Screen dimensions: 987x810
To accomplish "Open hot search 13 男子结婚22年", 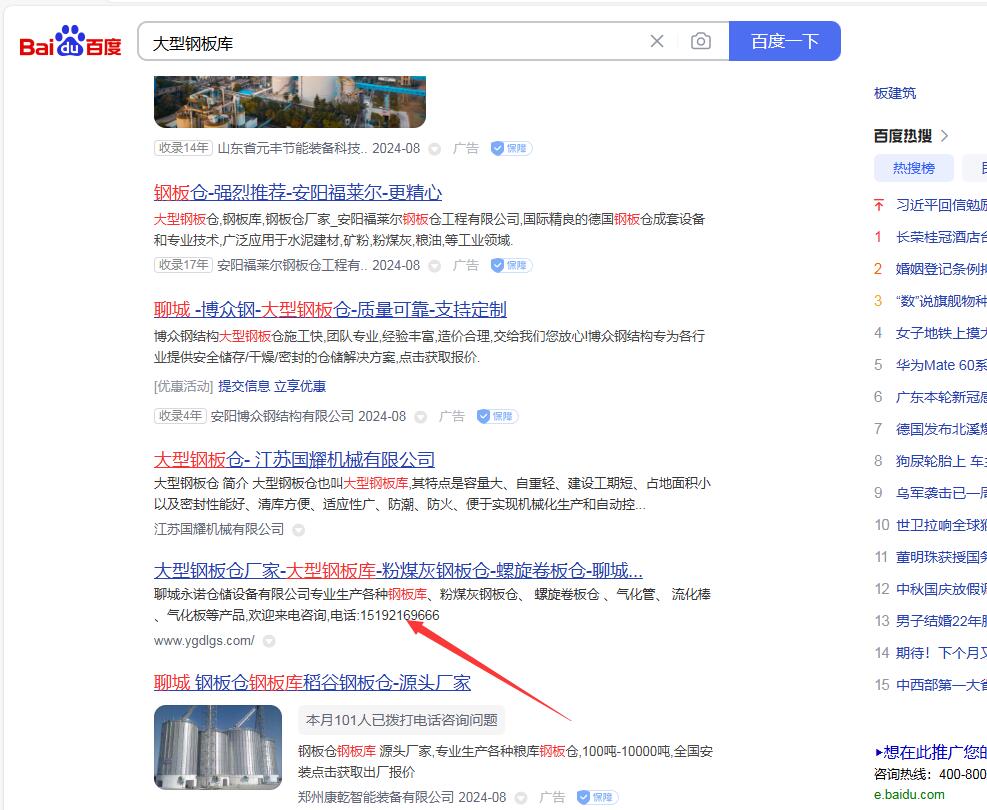I will tap(941, 621).
